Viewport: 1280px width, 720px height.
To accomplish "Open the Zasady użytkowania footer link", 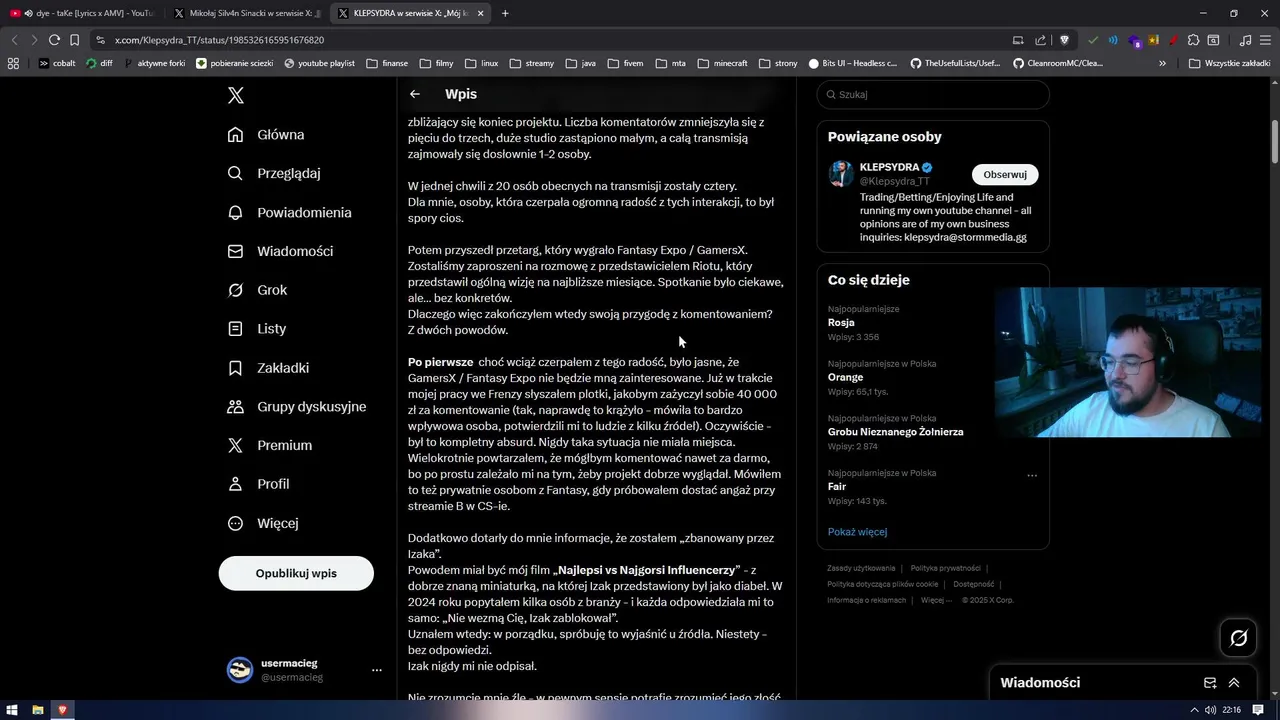I will tap(861, 568).
